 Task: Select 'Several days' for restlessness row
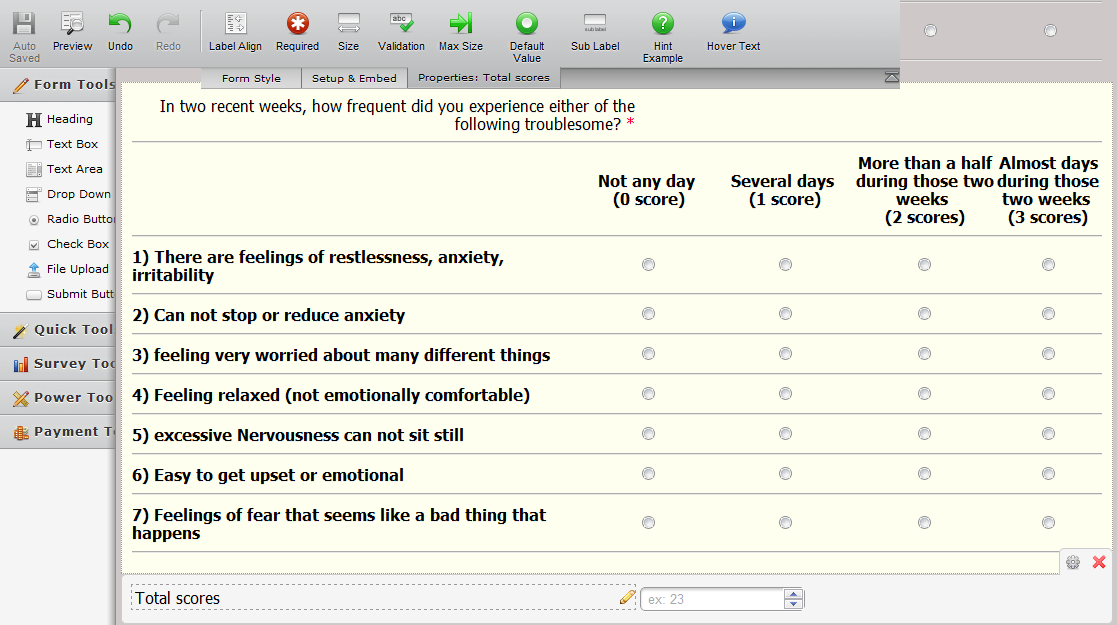tap(785, 264)
